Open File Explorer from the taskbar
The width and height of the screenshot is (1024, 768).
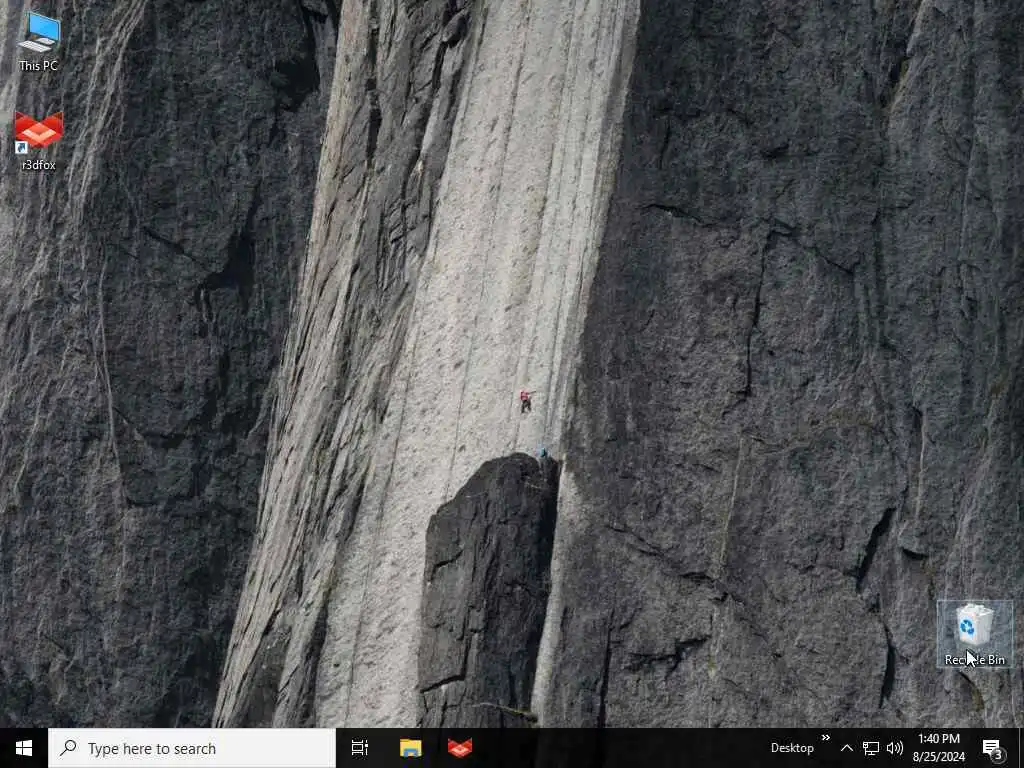(411, 748)
